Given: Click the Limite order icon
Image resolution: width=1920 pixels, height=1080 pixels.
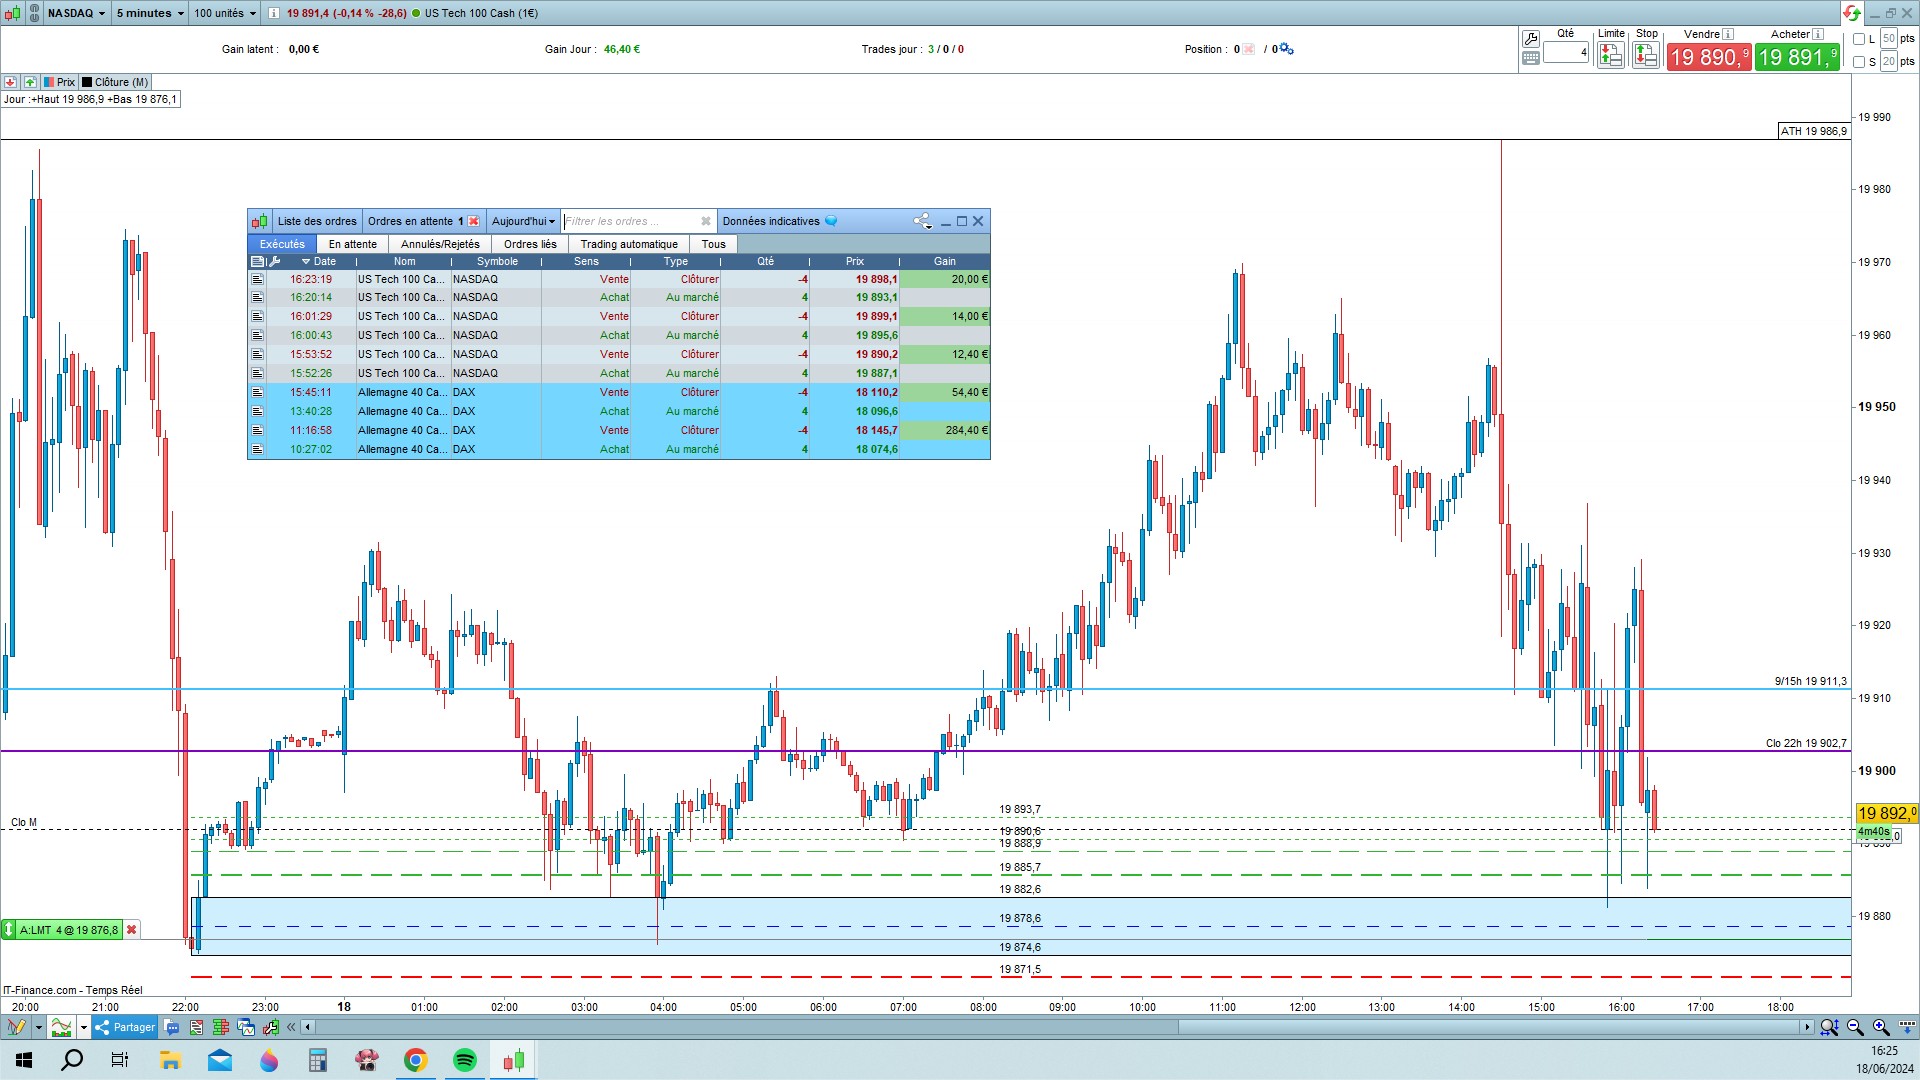Looking at the screenshot, I should click(1610, 56).
